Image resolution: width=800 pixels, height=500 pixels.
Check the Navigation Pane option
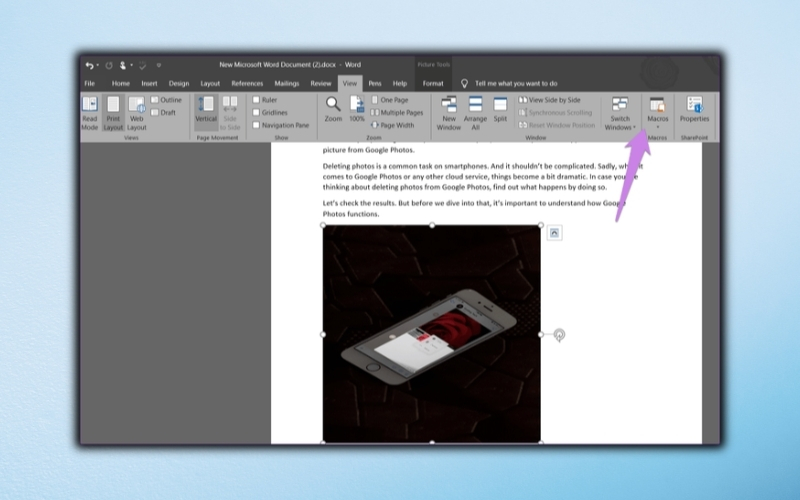256,125
